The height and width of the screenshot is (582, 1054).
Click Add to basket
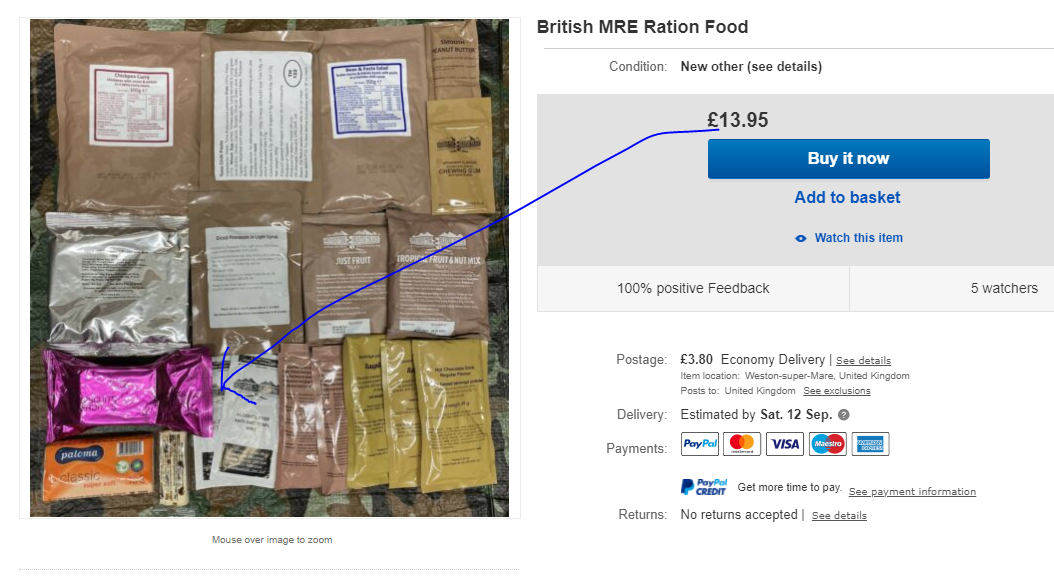tap(847, 197)
